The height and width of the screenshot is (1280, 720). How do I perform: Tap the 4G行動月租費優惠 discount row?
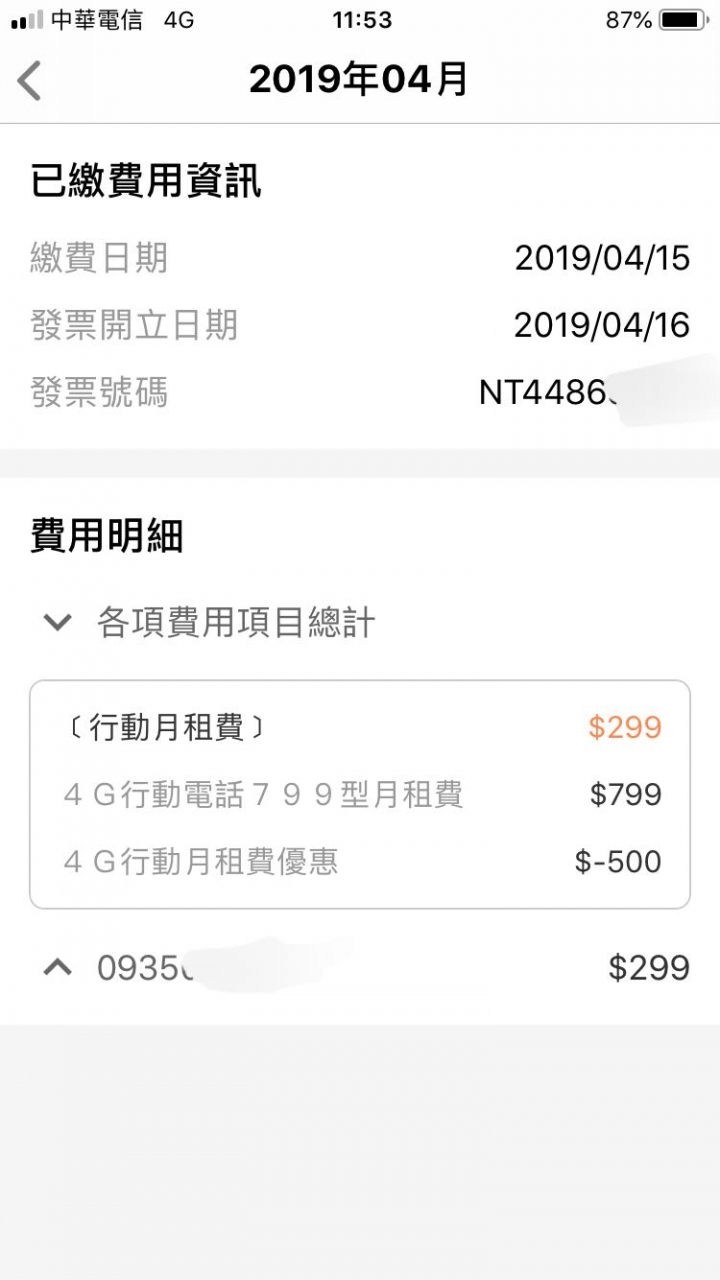(x=360, y=862)
